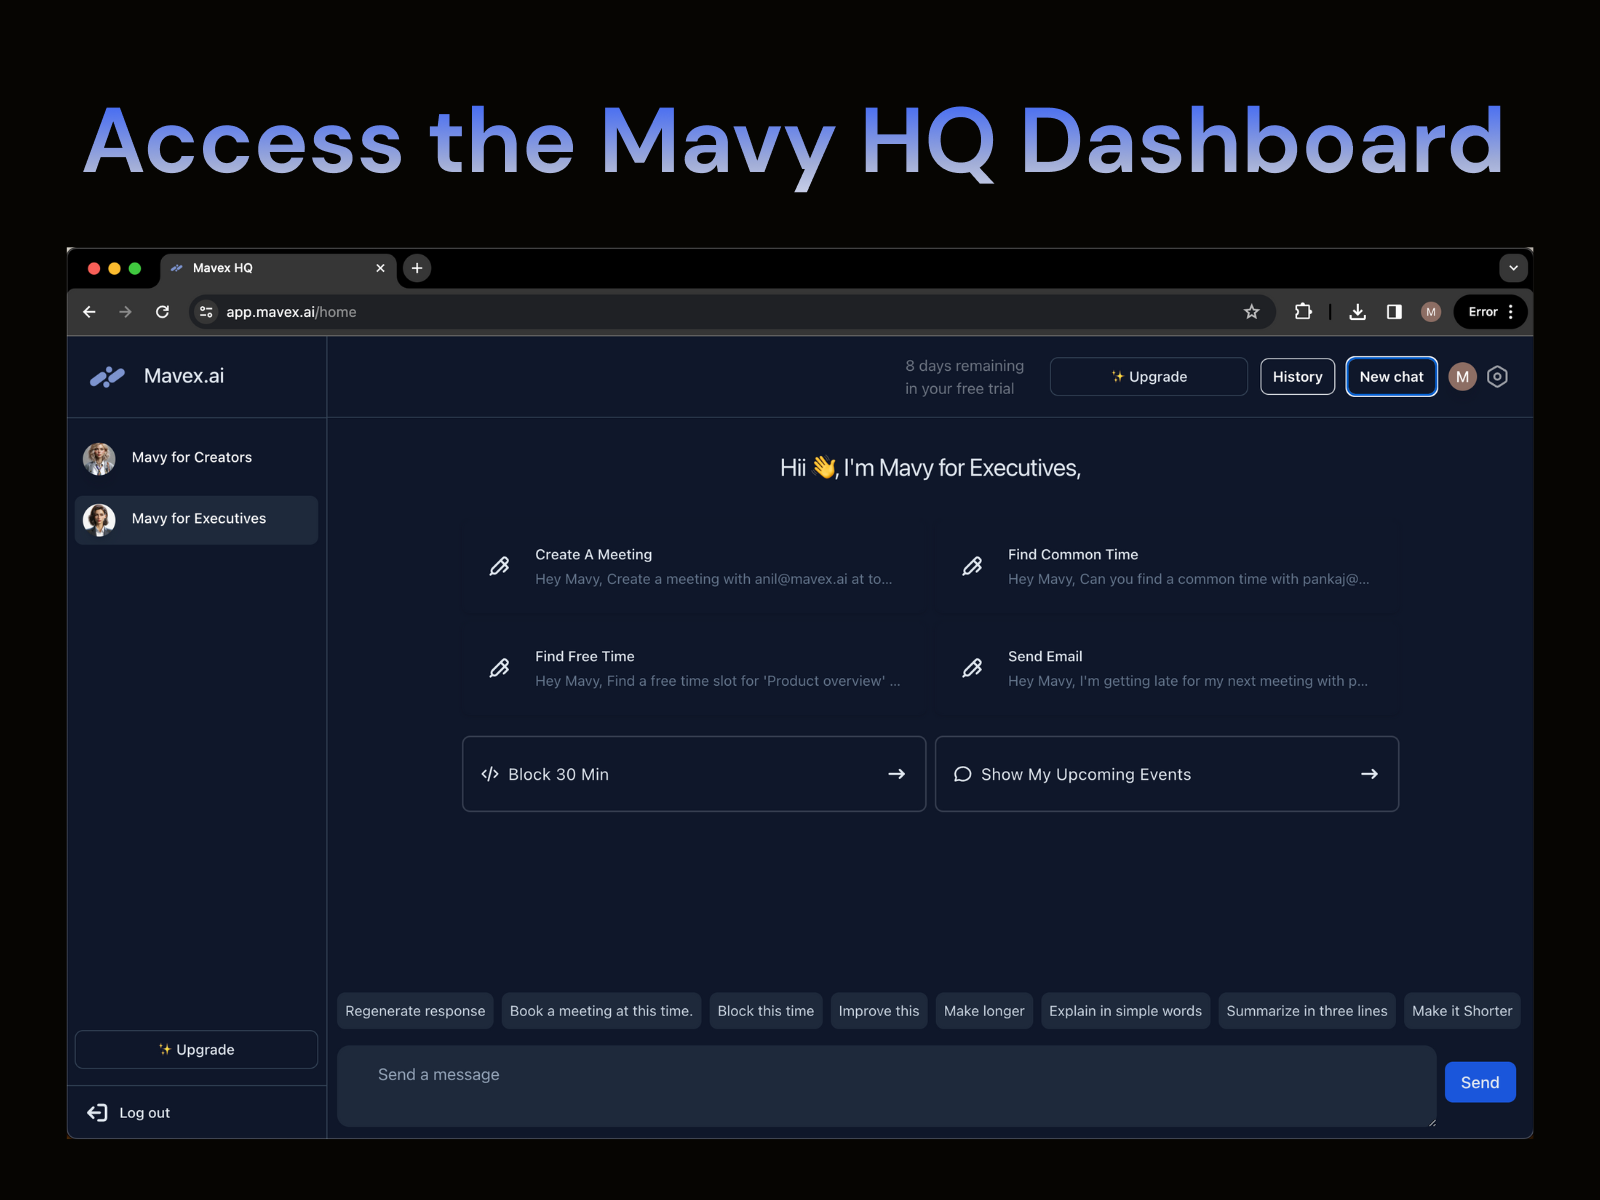Click the Block 30 Min button
The width and height of the screenshot is (1600, 1200).
694,774
